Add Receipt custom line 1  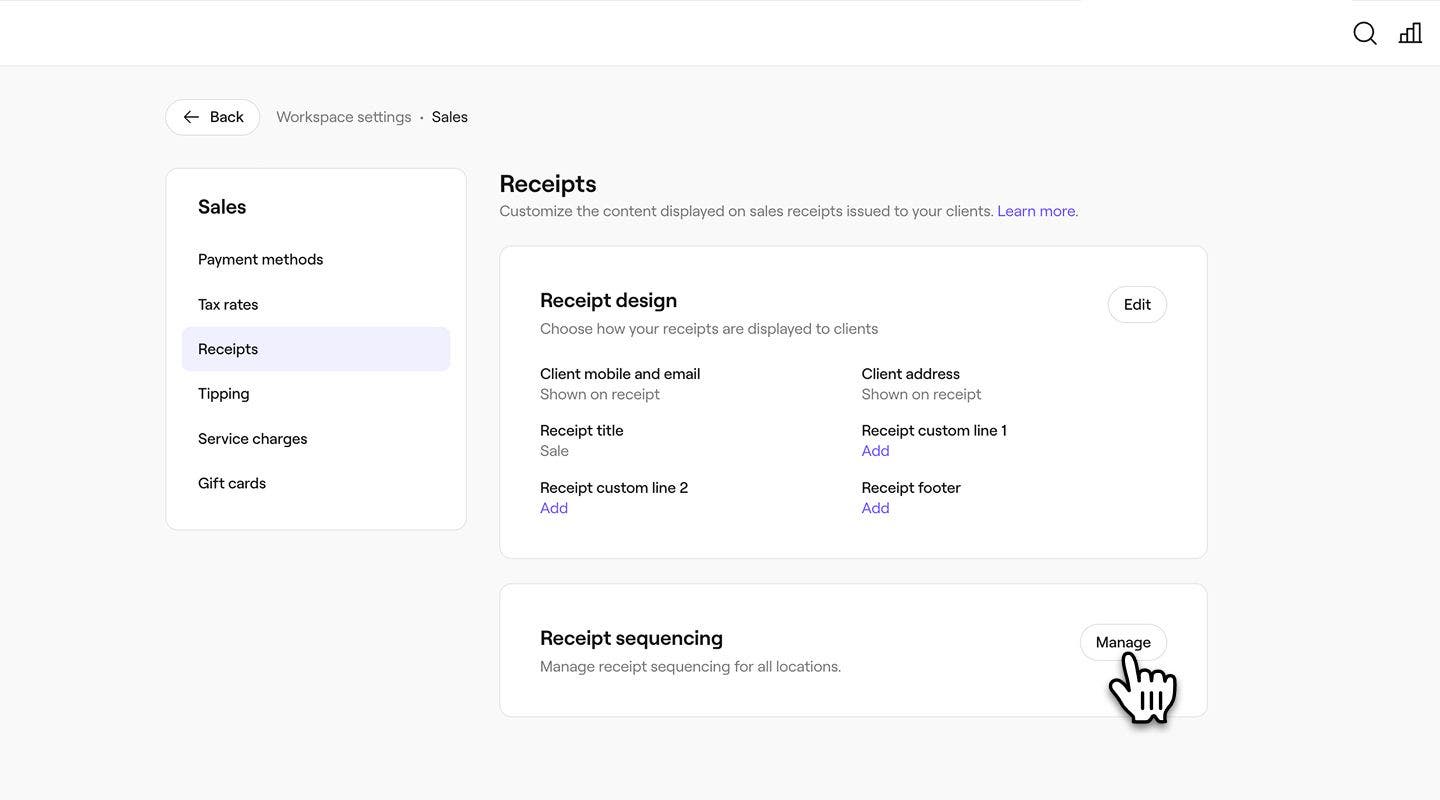(x=875, y=451)
